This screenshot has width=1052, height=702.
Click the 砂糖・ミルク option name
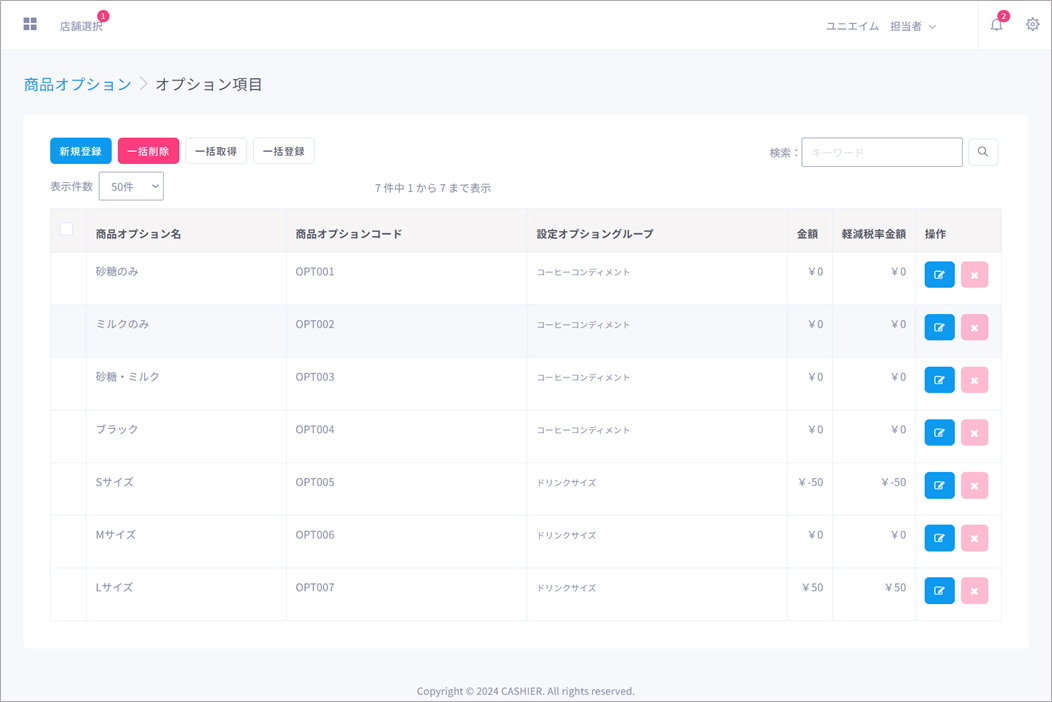tap(127, 377)
